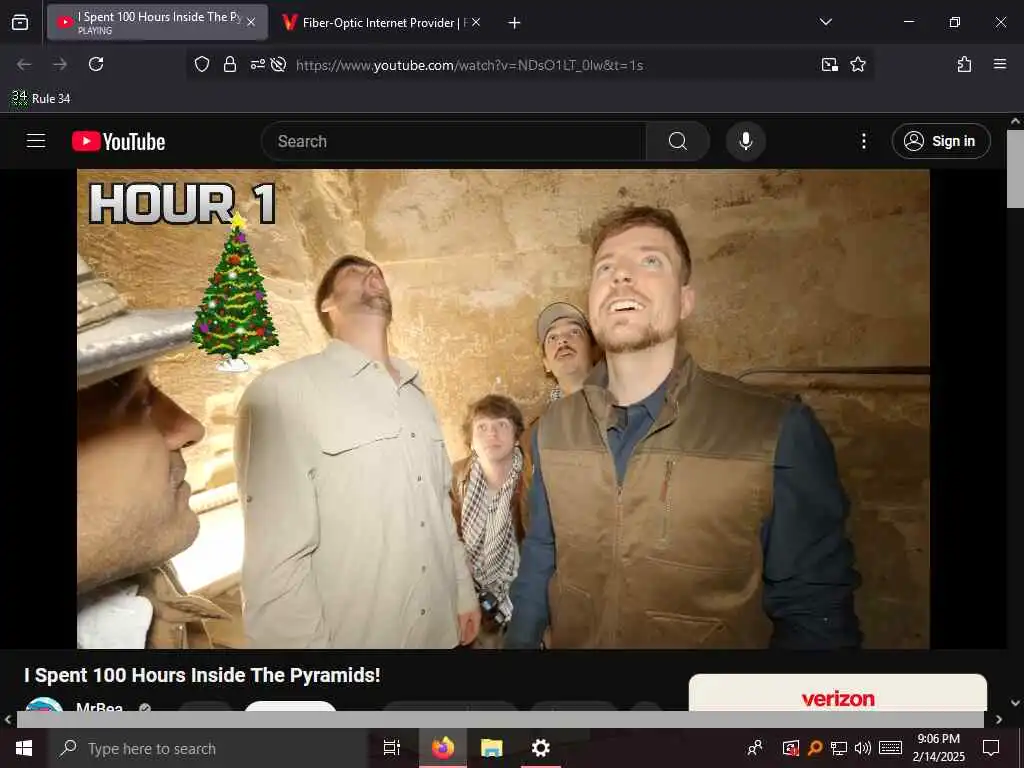The height and width of the screenshot is (768, 1024).
Task: Open the YouTube guide hamburger menu
Action: (36, 141)
